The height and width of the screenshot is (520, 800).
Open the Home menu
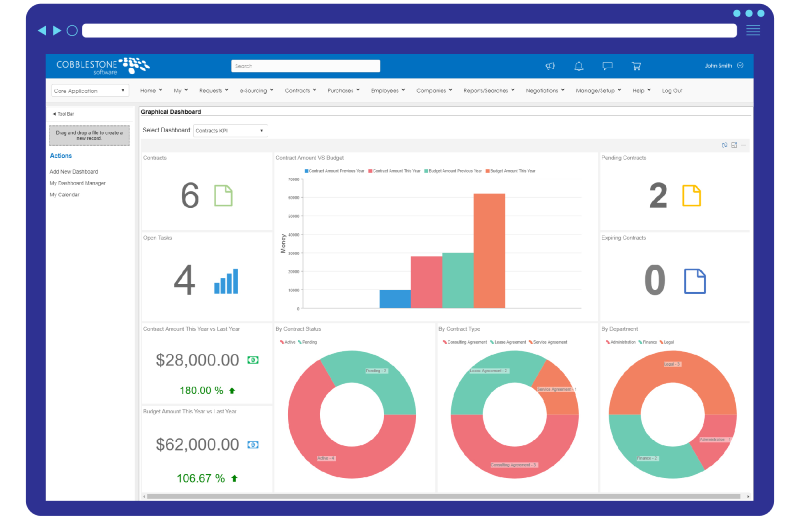tap(151, 90)
